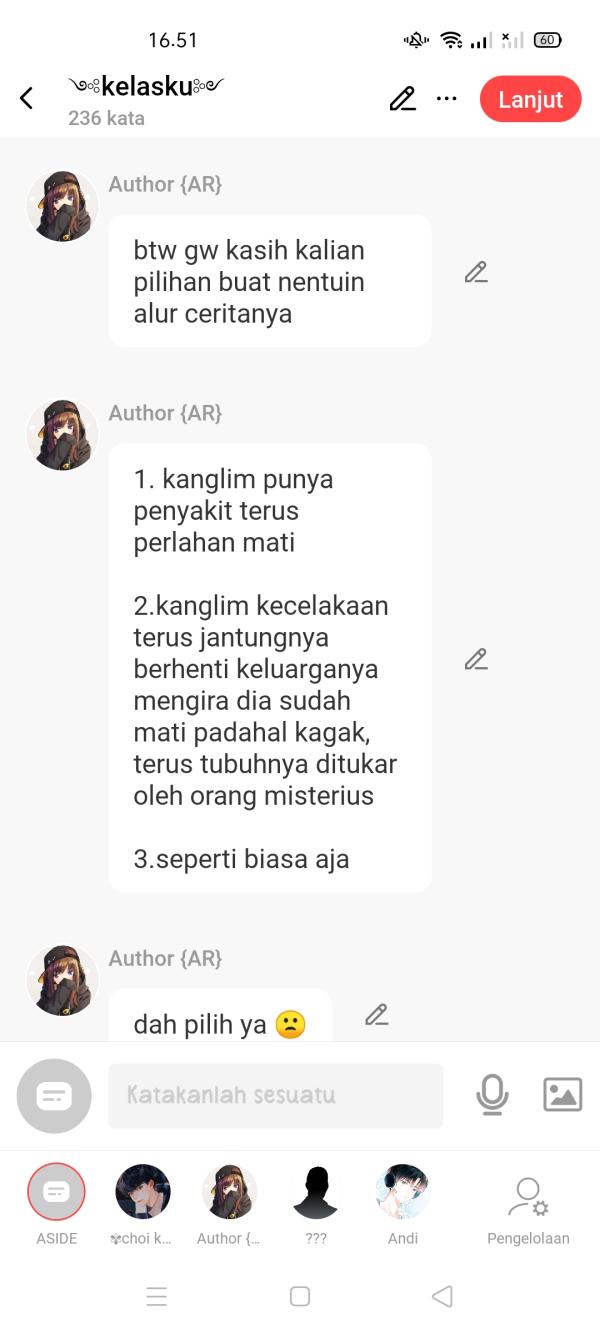Tap the red Lanjut button

530,99
